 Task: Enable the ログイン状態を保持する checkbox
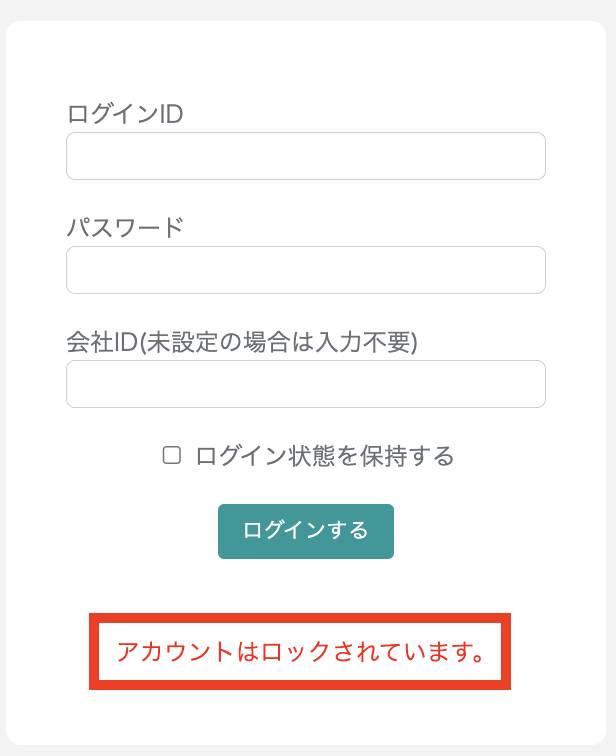172,456
